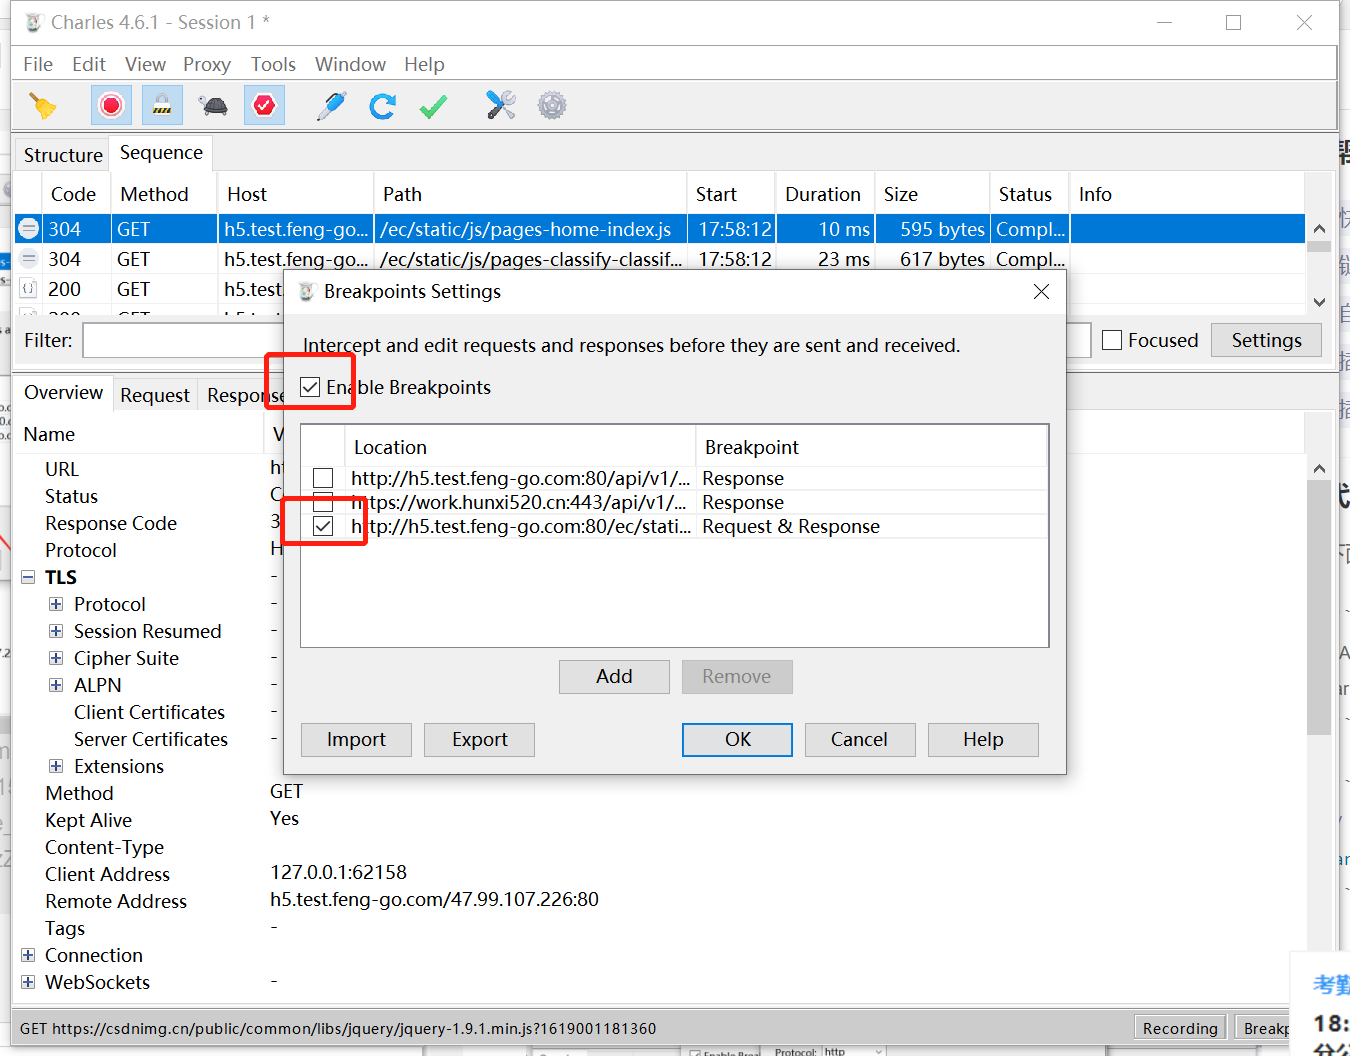Click the Cancel button

(859, 739)
